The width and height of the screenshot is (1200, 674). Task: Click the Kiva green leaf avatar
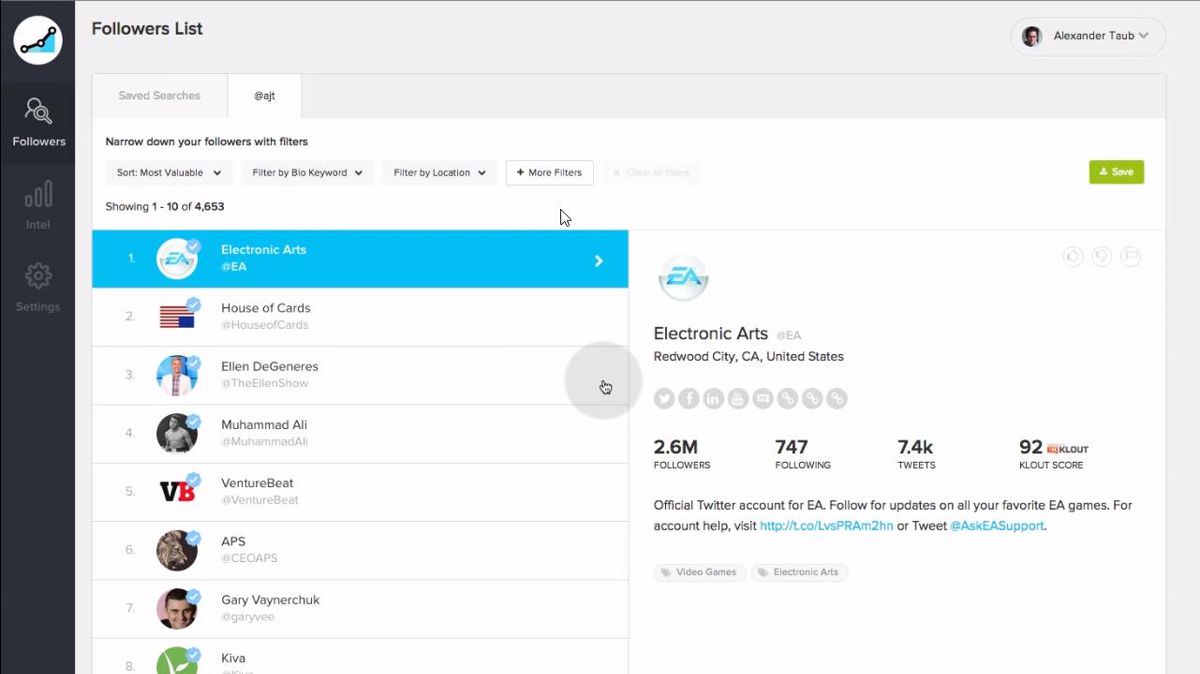coord(177,661)
